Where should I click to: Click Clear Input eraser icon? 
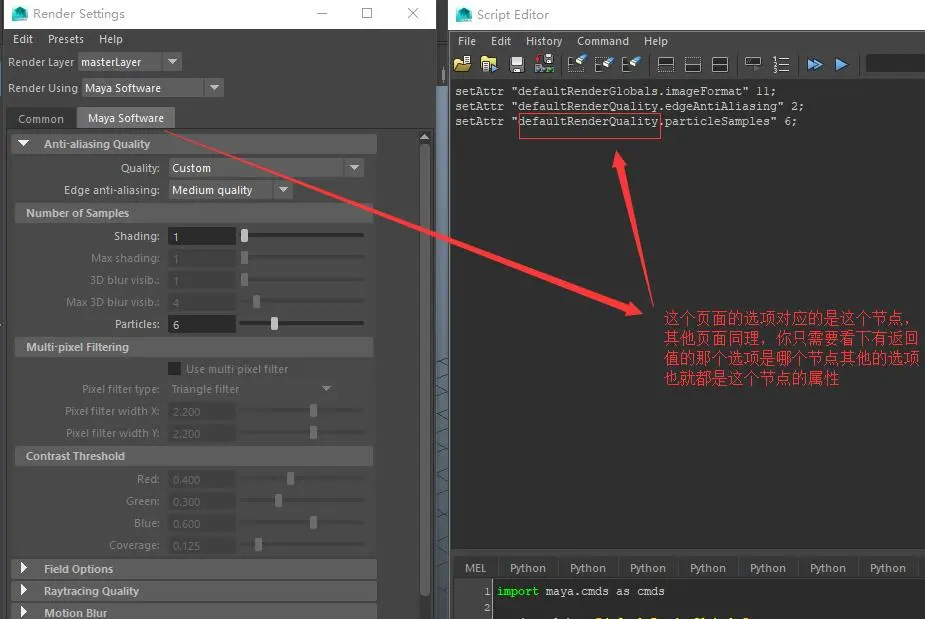point(603,64)
